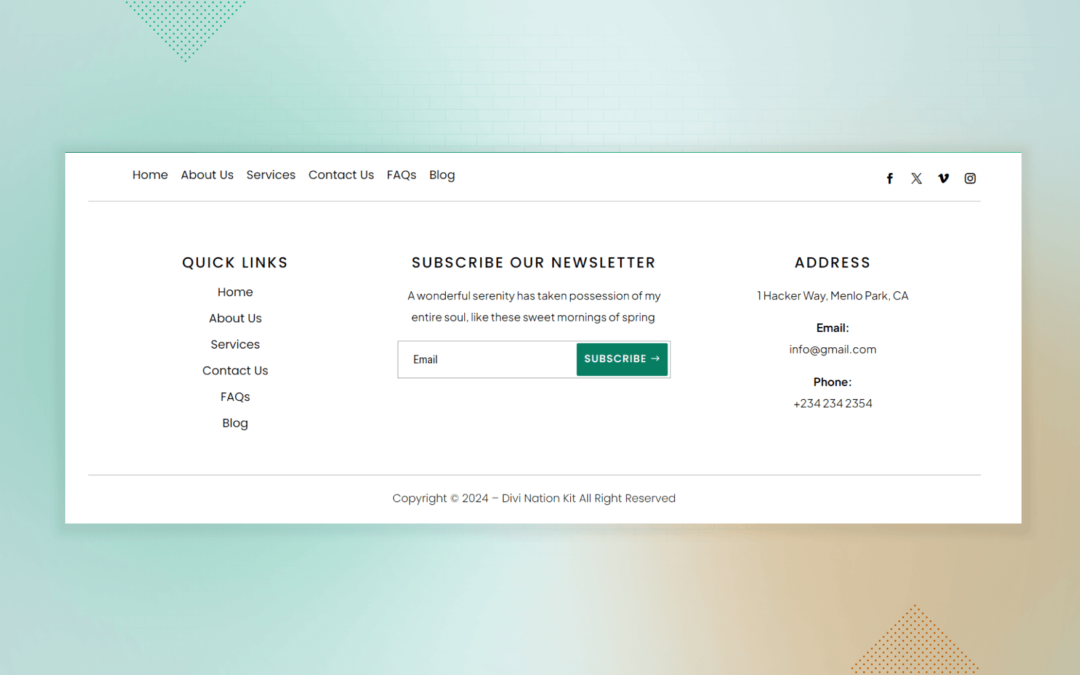Open Contact Us in top navigation menu
Image resolution: width=1080 pixels, height=675 pixels.
click(x=341, y=175)
